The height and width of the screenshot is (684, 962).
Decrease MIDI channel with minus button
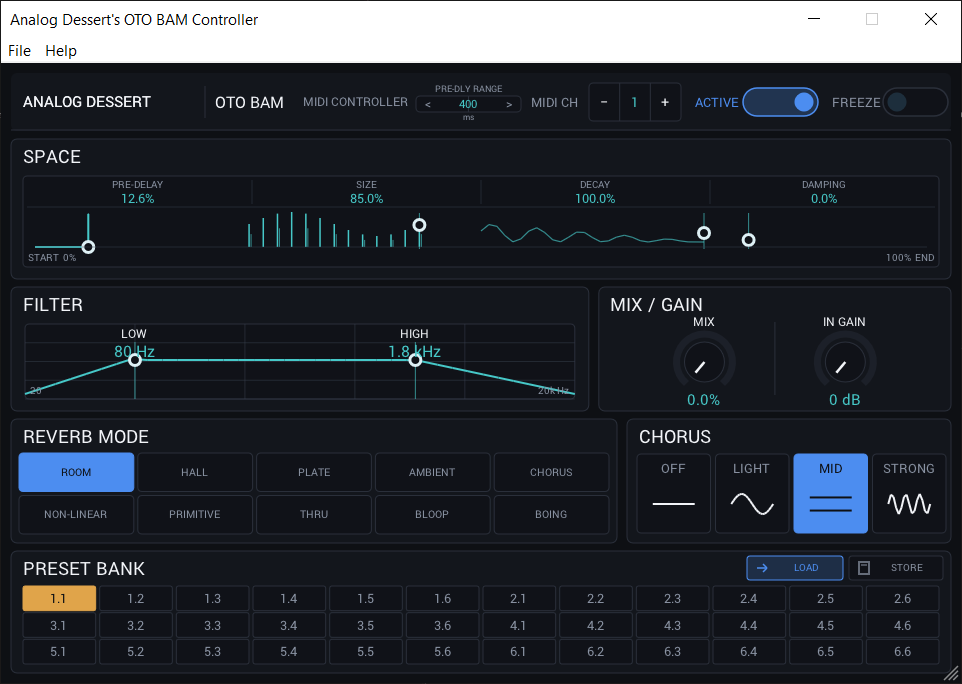tap(604, 102)
